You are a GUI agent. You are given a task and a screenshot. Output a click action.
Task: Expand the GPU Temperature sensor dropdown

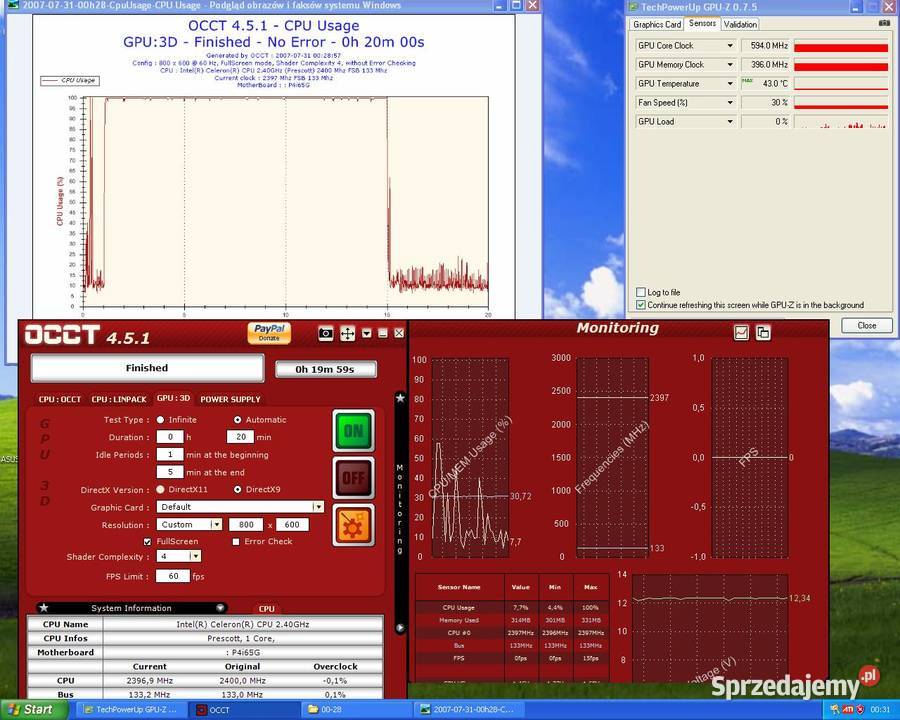click(730, 83)
